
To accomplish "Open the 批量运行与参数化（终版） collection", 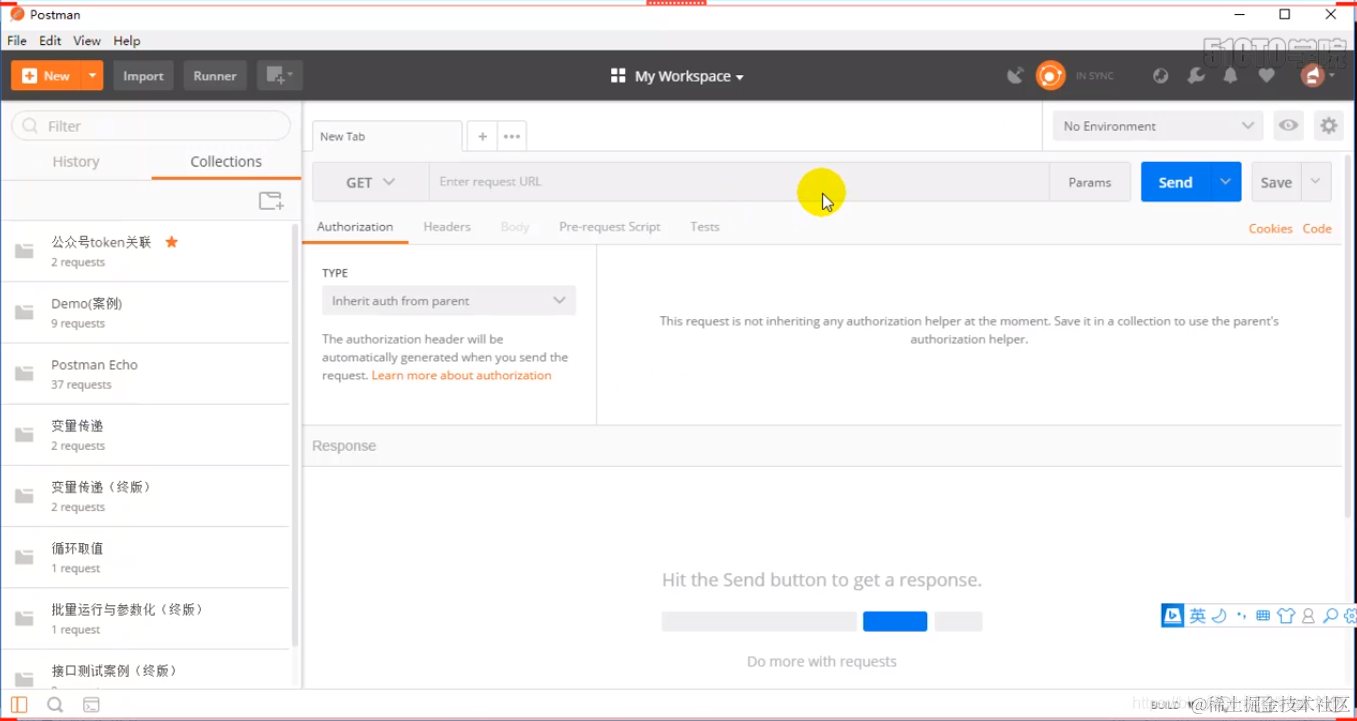I will click(x=146, y=618).
